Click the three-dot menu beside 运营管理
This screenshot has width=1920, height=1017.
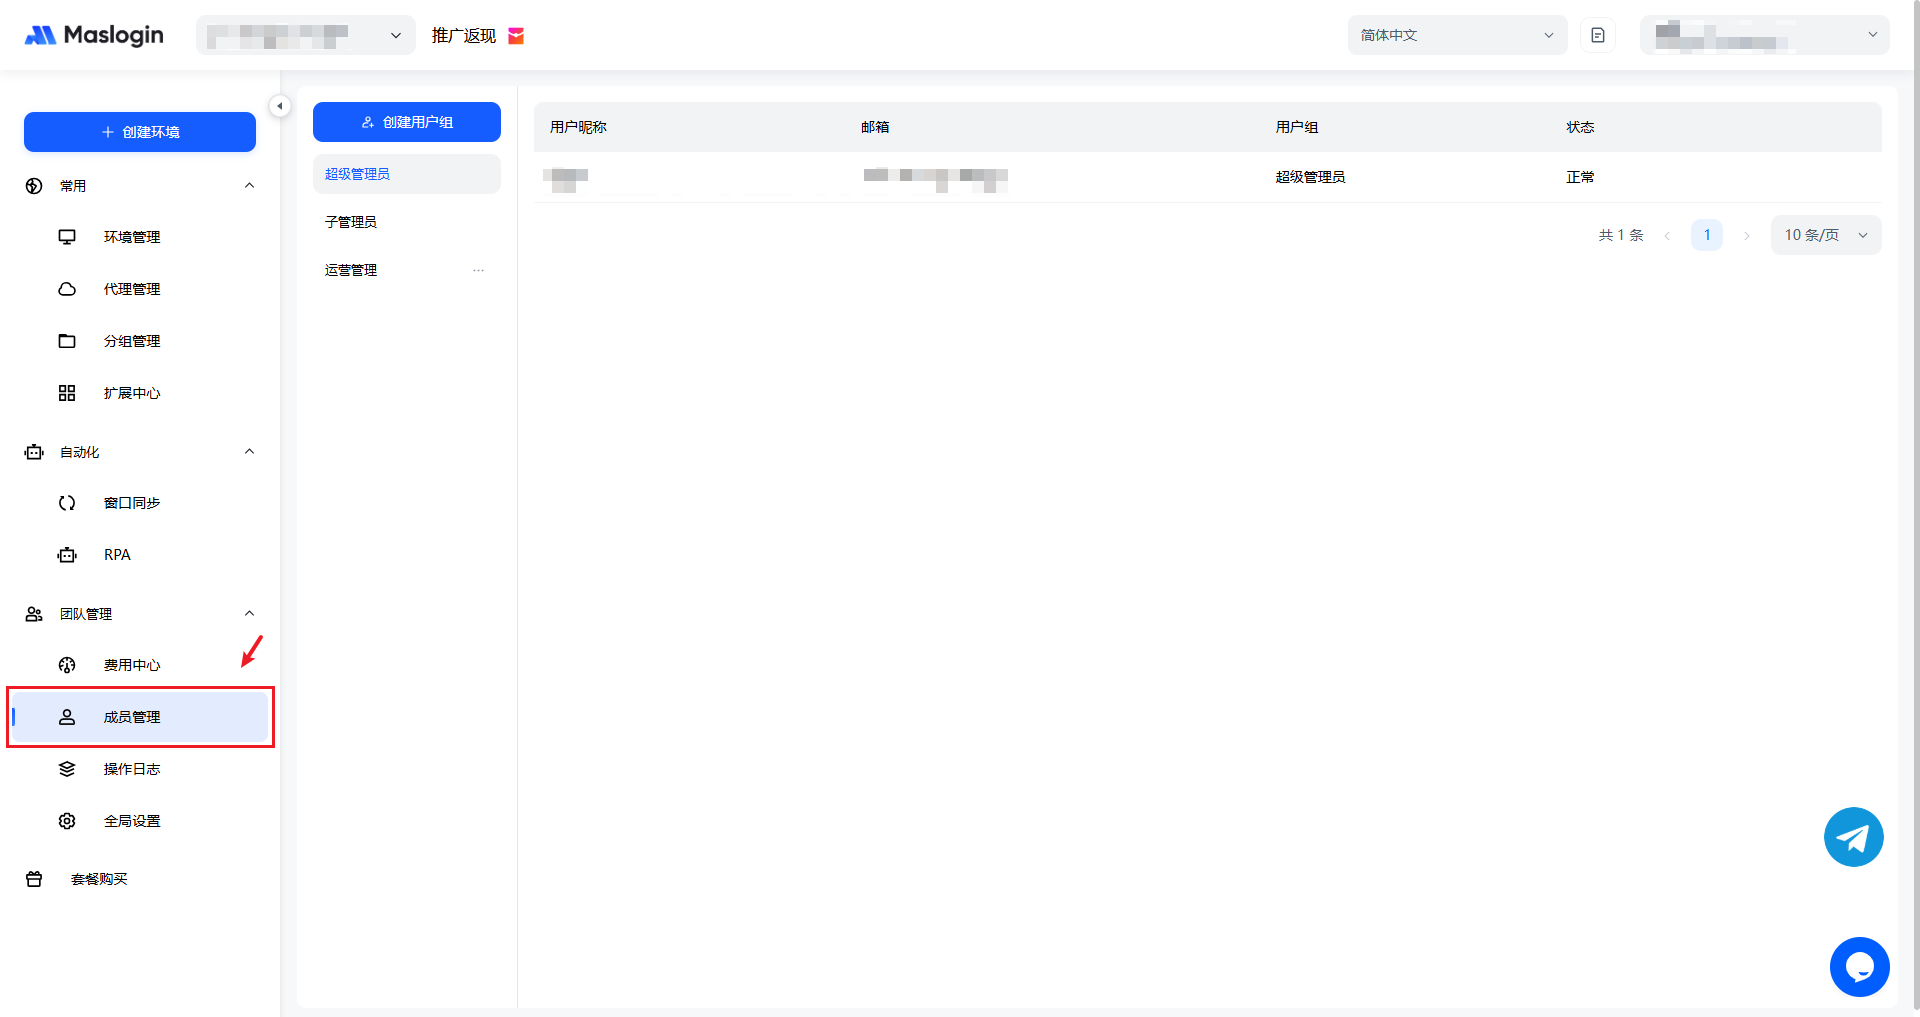click(x=478, y=270)
